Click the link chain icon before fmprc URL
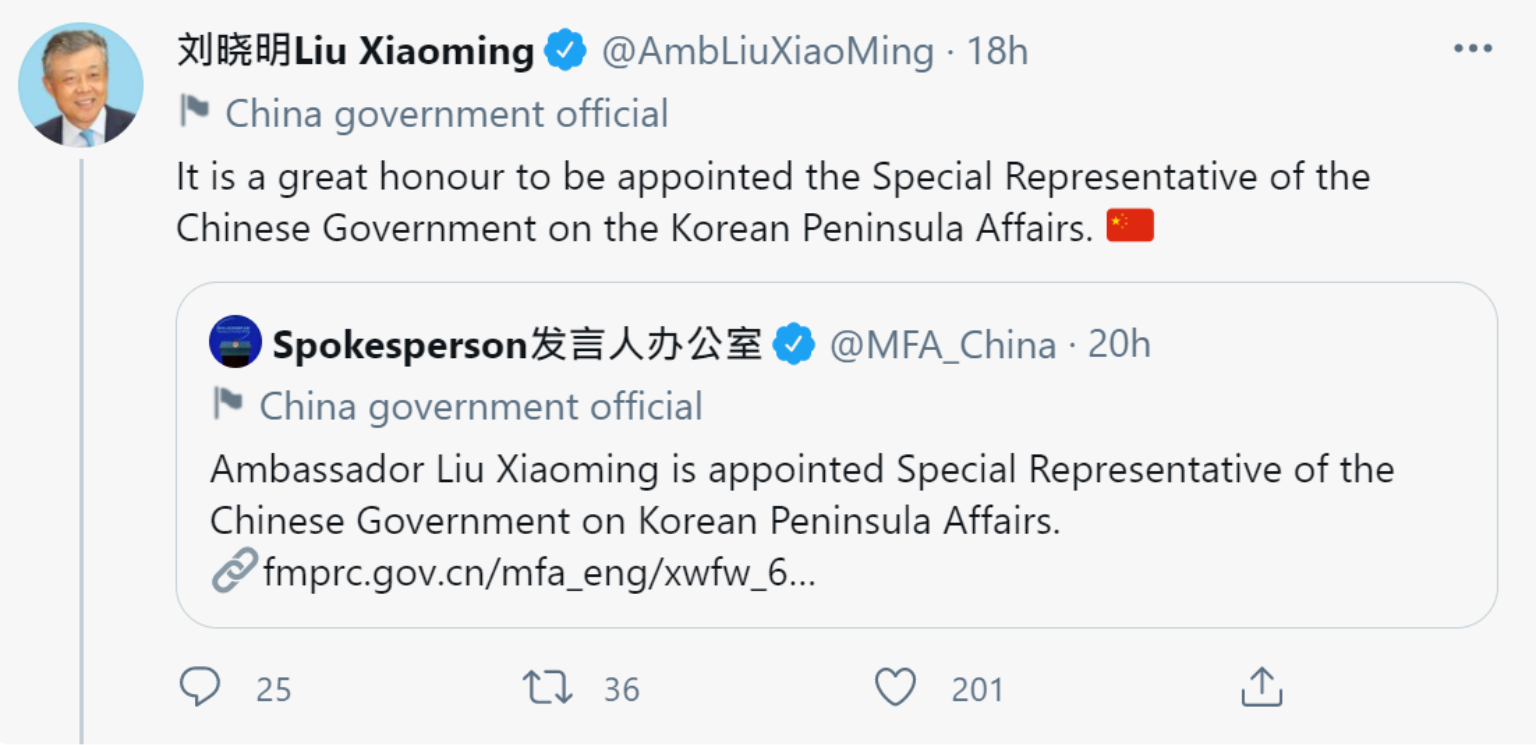The image size is (1536, 745). coord(233,573)
